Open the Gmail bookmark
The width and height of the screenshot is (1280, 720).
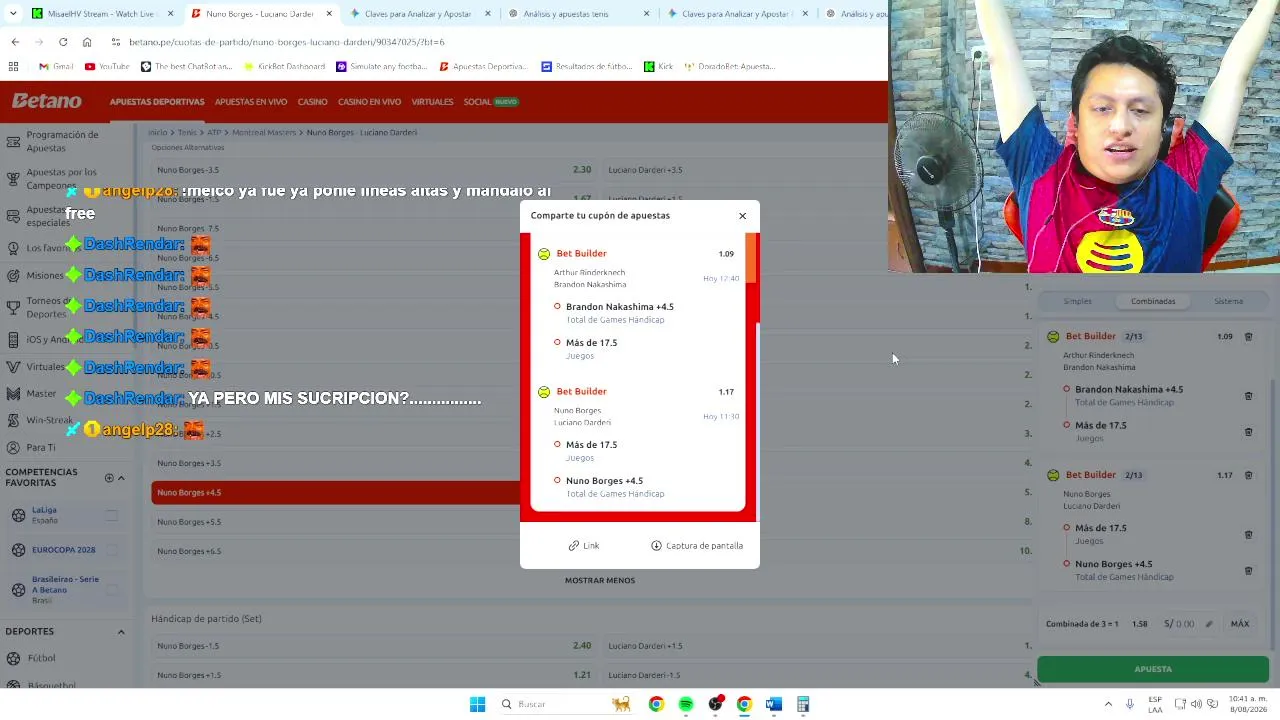56,67
